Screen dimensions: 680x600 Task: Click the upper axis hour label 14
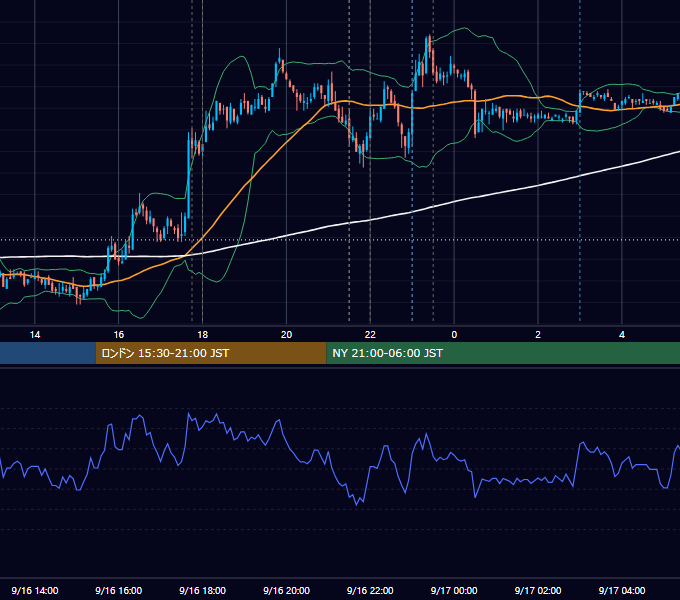(x=35, y=335)
